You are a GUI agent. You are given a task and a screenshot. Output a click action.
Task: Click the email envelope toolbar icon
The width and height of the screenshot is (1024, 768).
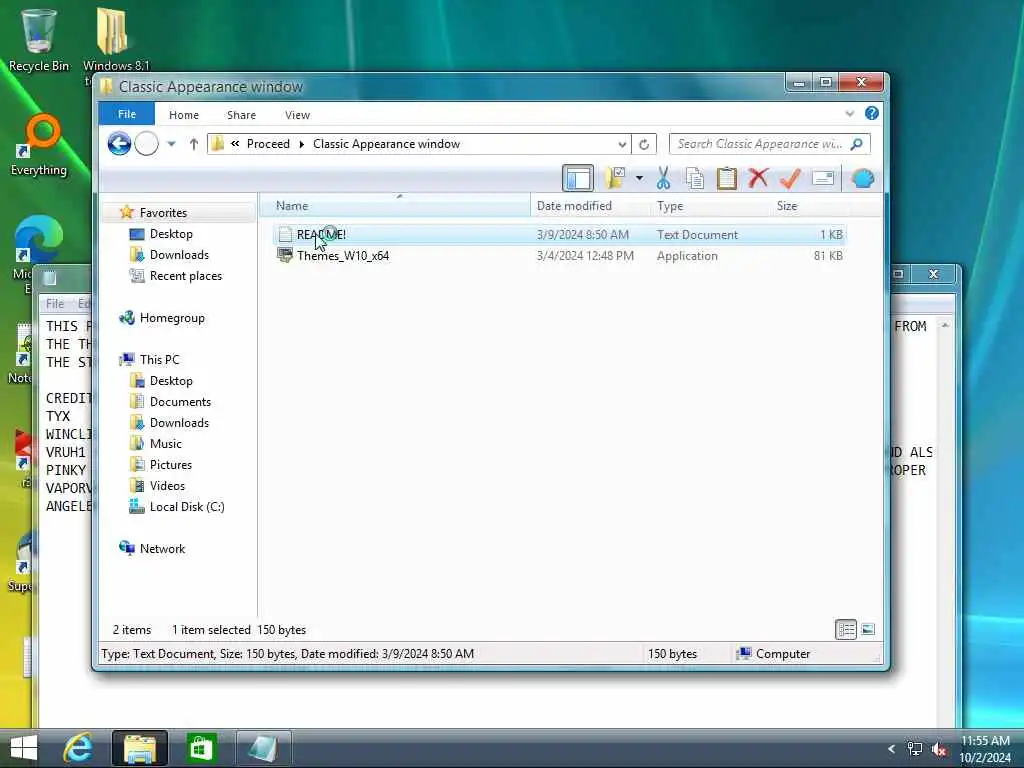click(823, 178)
